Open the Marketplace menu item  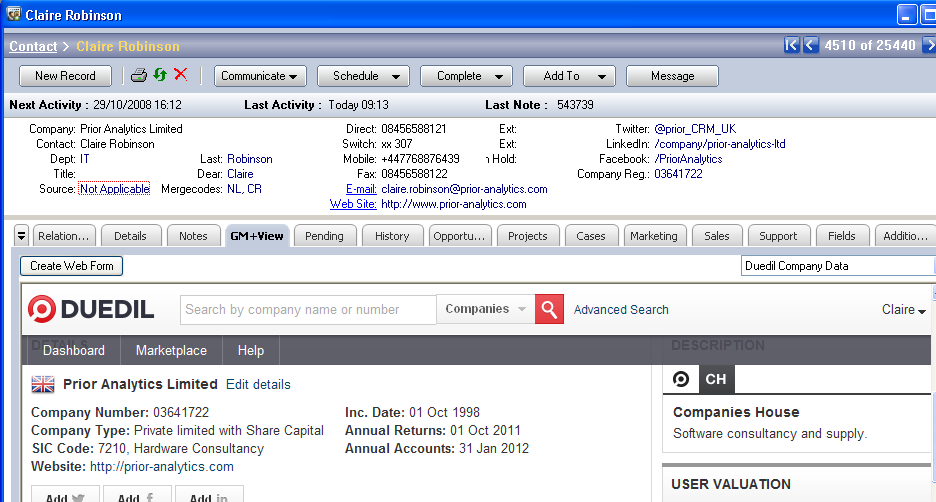point(171,350)
